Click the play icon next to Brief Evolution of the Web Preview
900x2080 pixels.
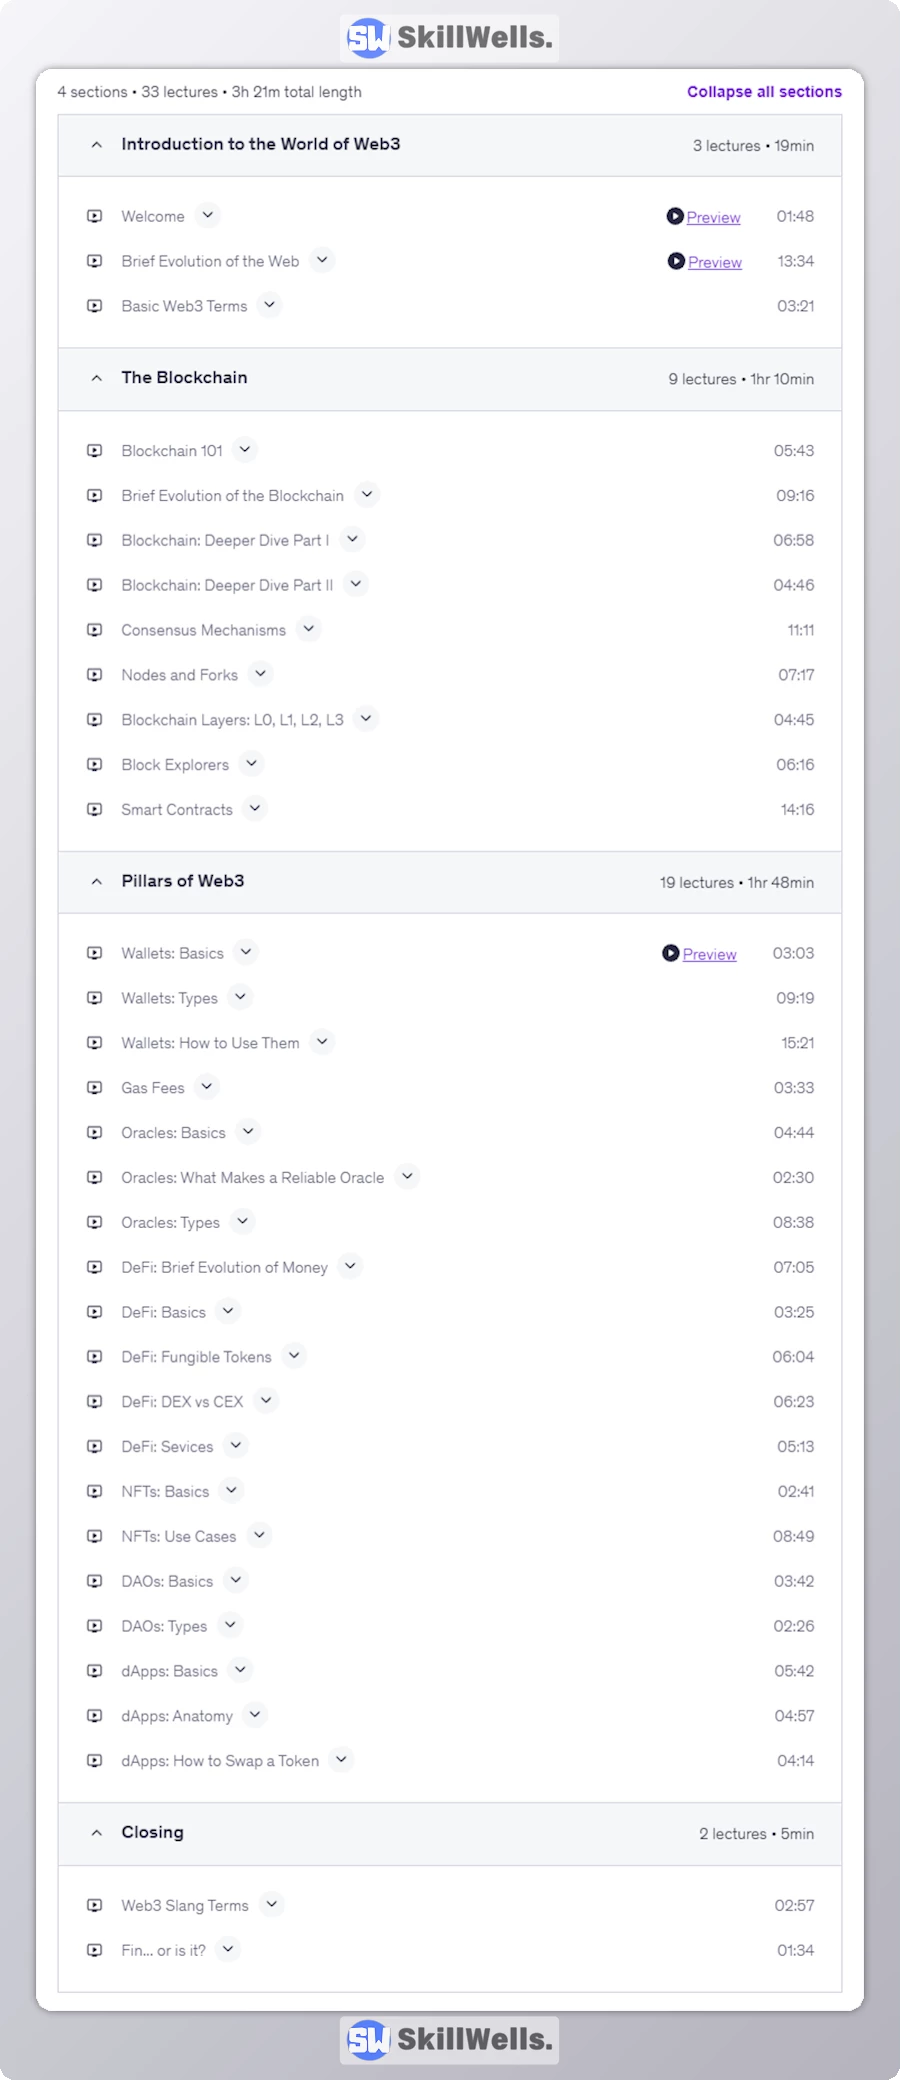pyautogui.click(x=676, y=261)
